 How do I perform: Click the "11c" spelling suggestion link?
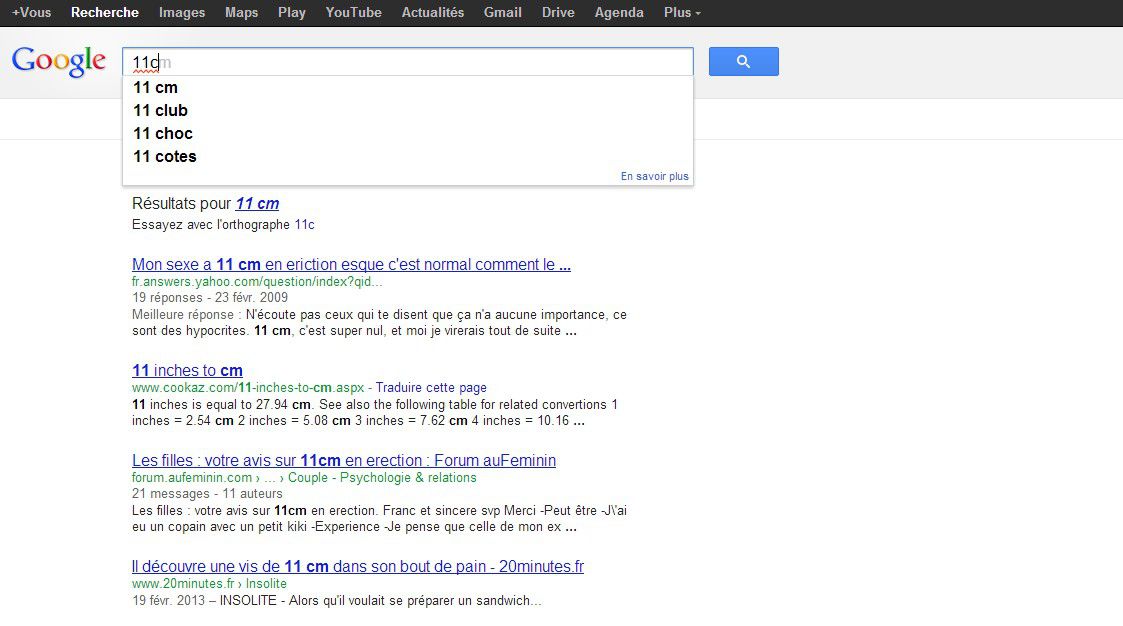(x=304, y=225)
